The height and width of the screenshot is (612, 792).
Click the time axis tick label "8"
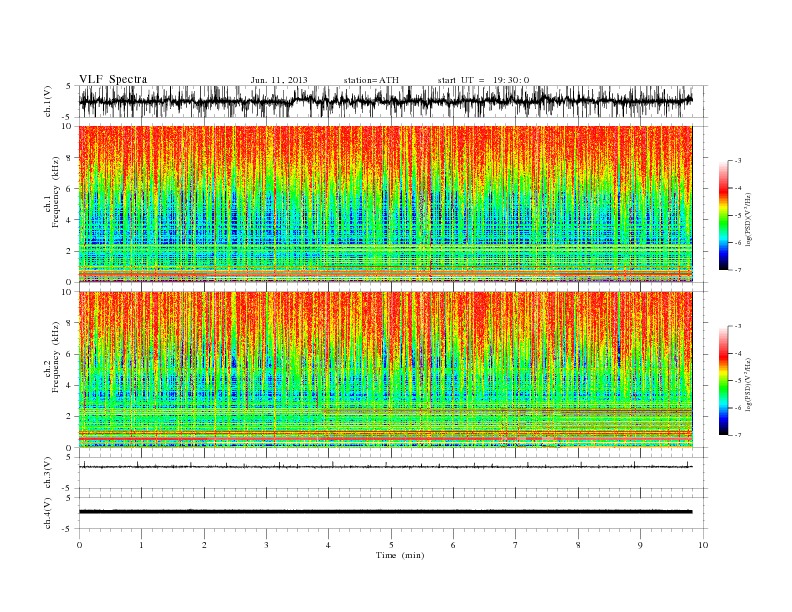578,545
